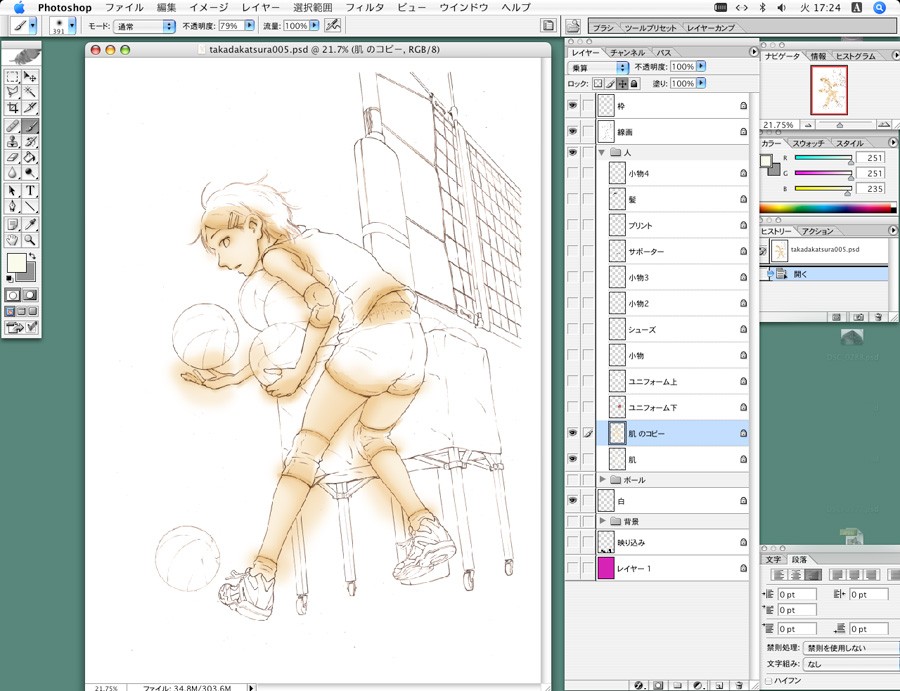Select the Paint Bucket tool

[30, 157]
